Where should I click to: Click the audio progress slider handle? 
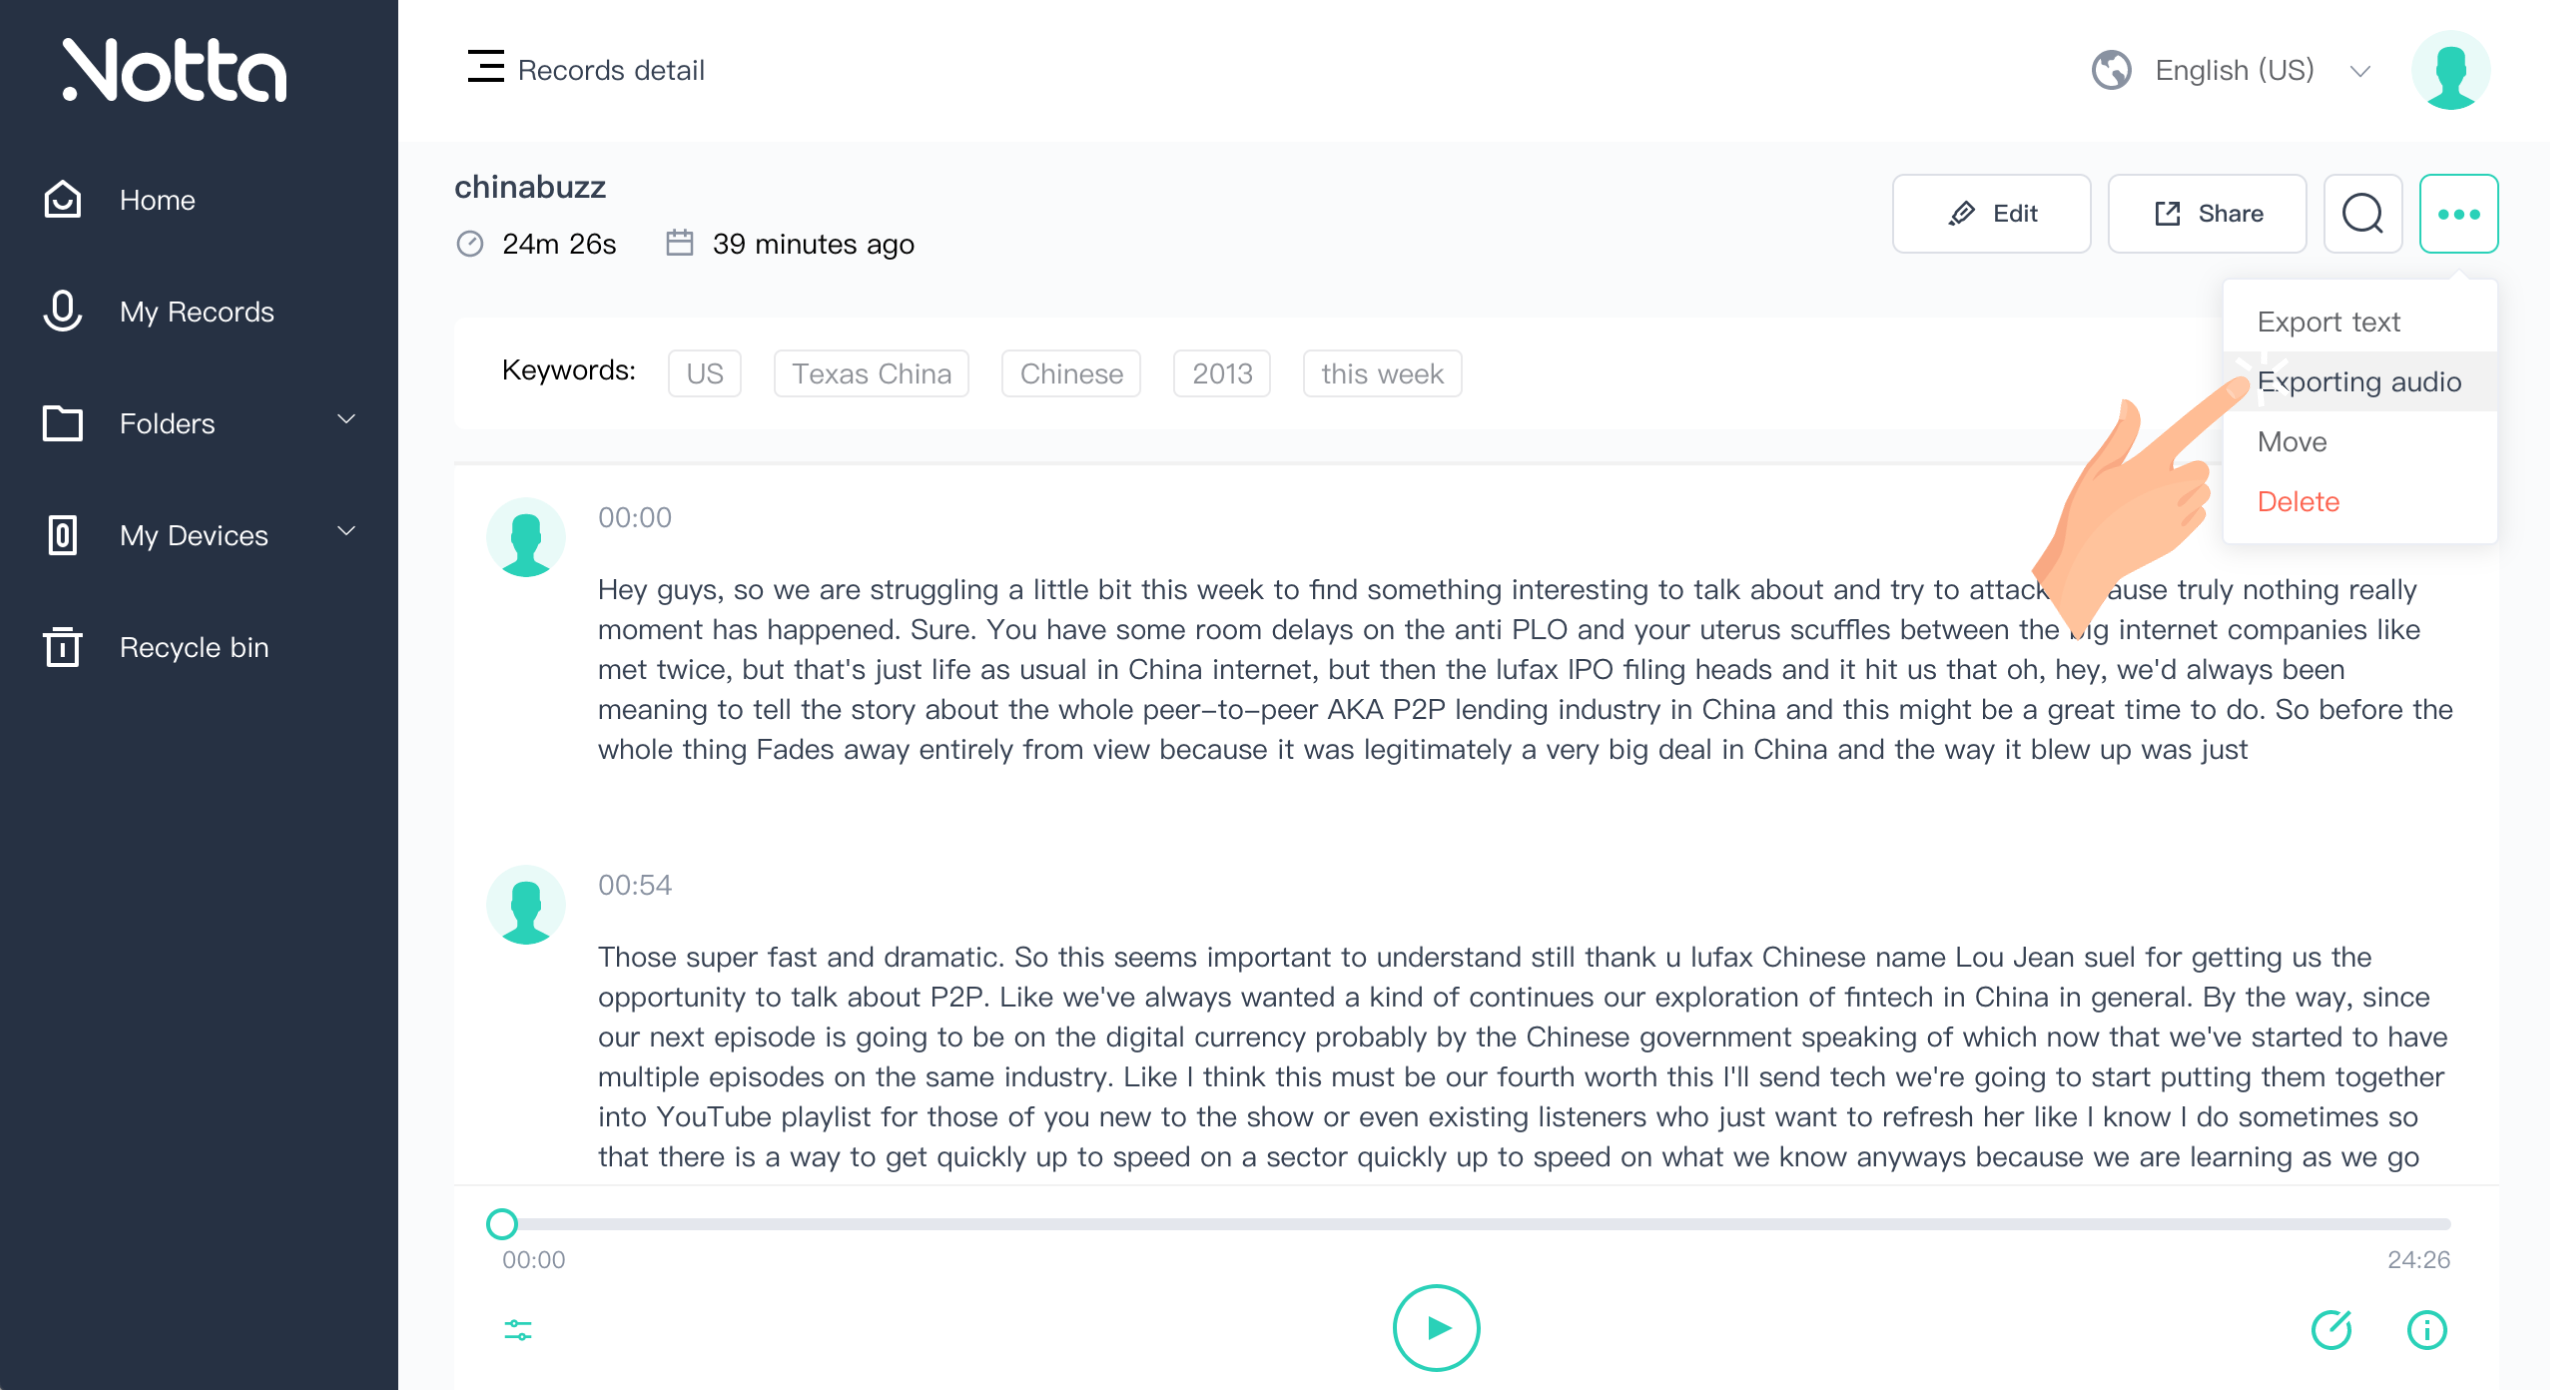click(502, 1223)
